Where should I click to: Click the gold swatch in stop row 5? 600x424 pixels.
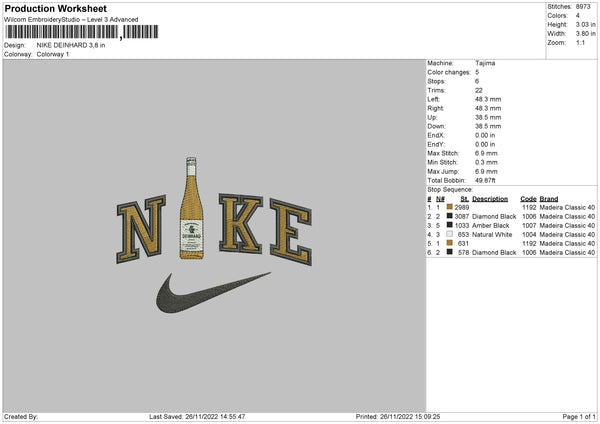click(x=450, y=243)
